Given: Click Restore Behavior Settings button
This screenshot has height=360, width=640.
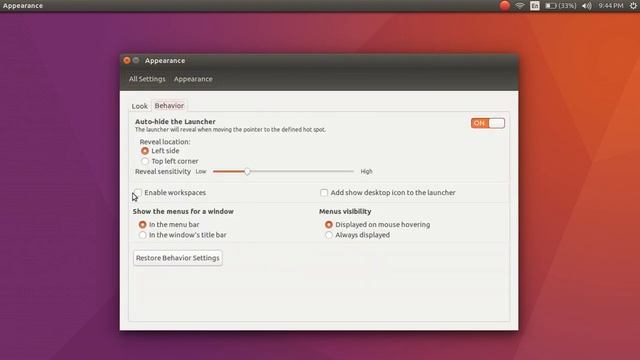Looking at the screenshot, I should click(178, 258).
